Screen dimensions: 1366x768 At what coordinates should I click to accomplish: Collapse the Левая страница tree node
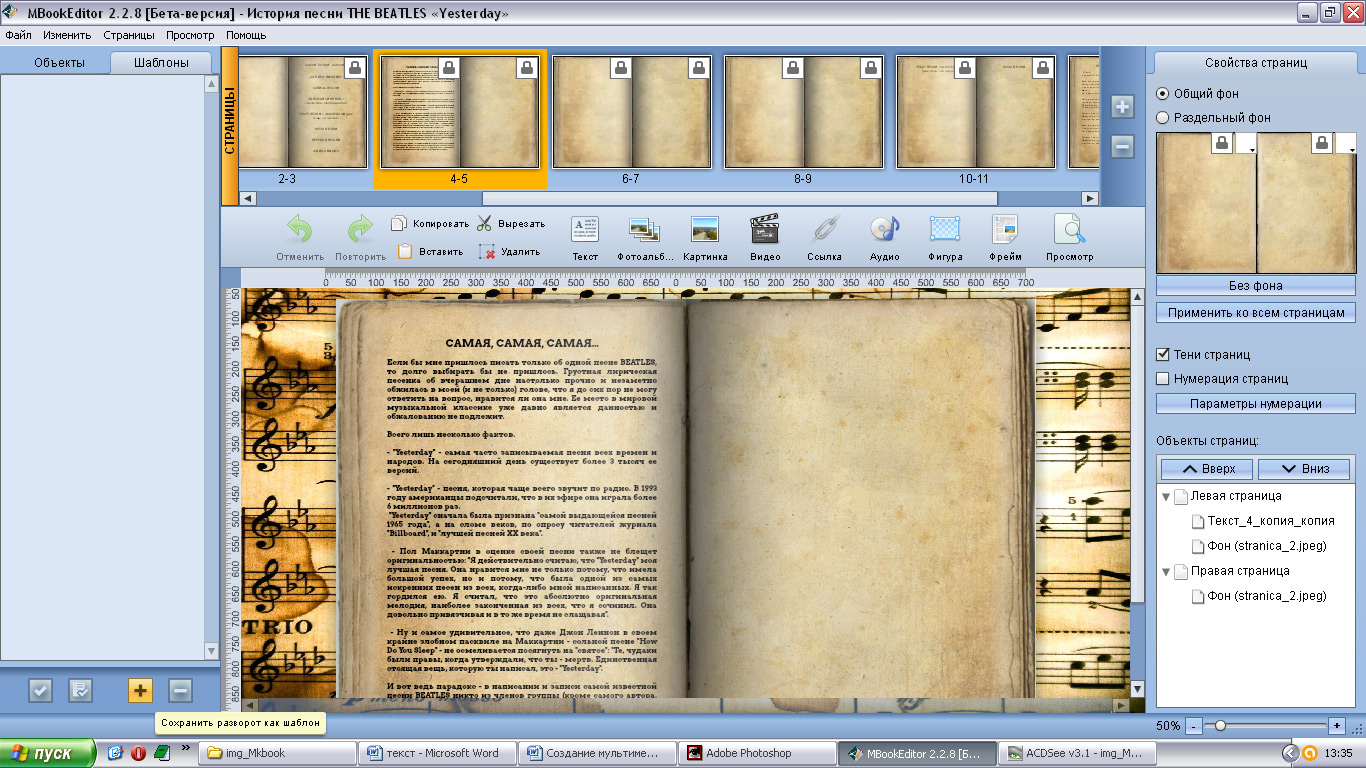[1166, 496]
